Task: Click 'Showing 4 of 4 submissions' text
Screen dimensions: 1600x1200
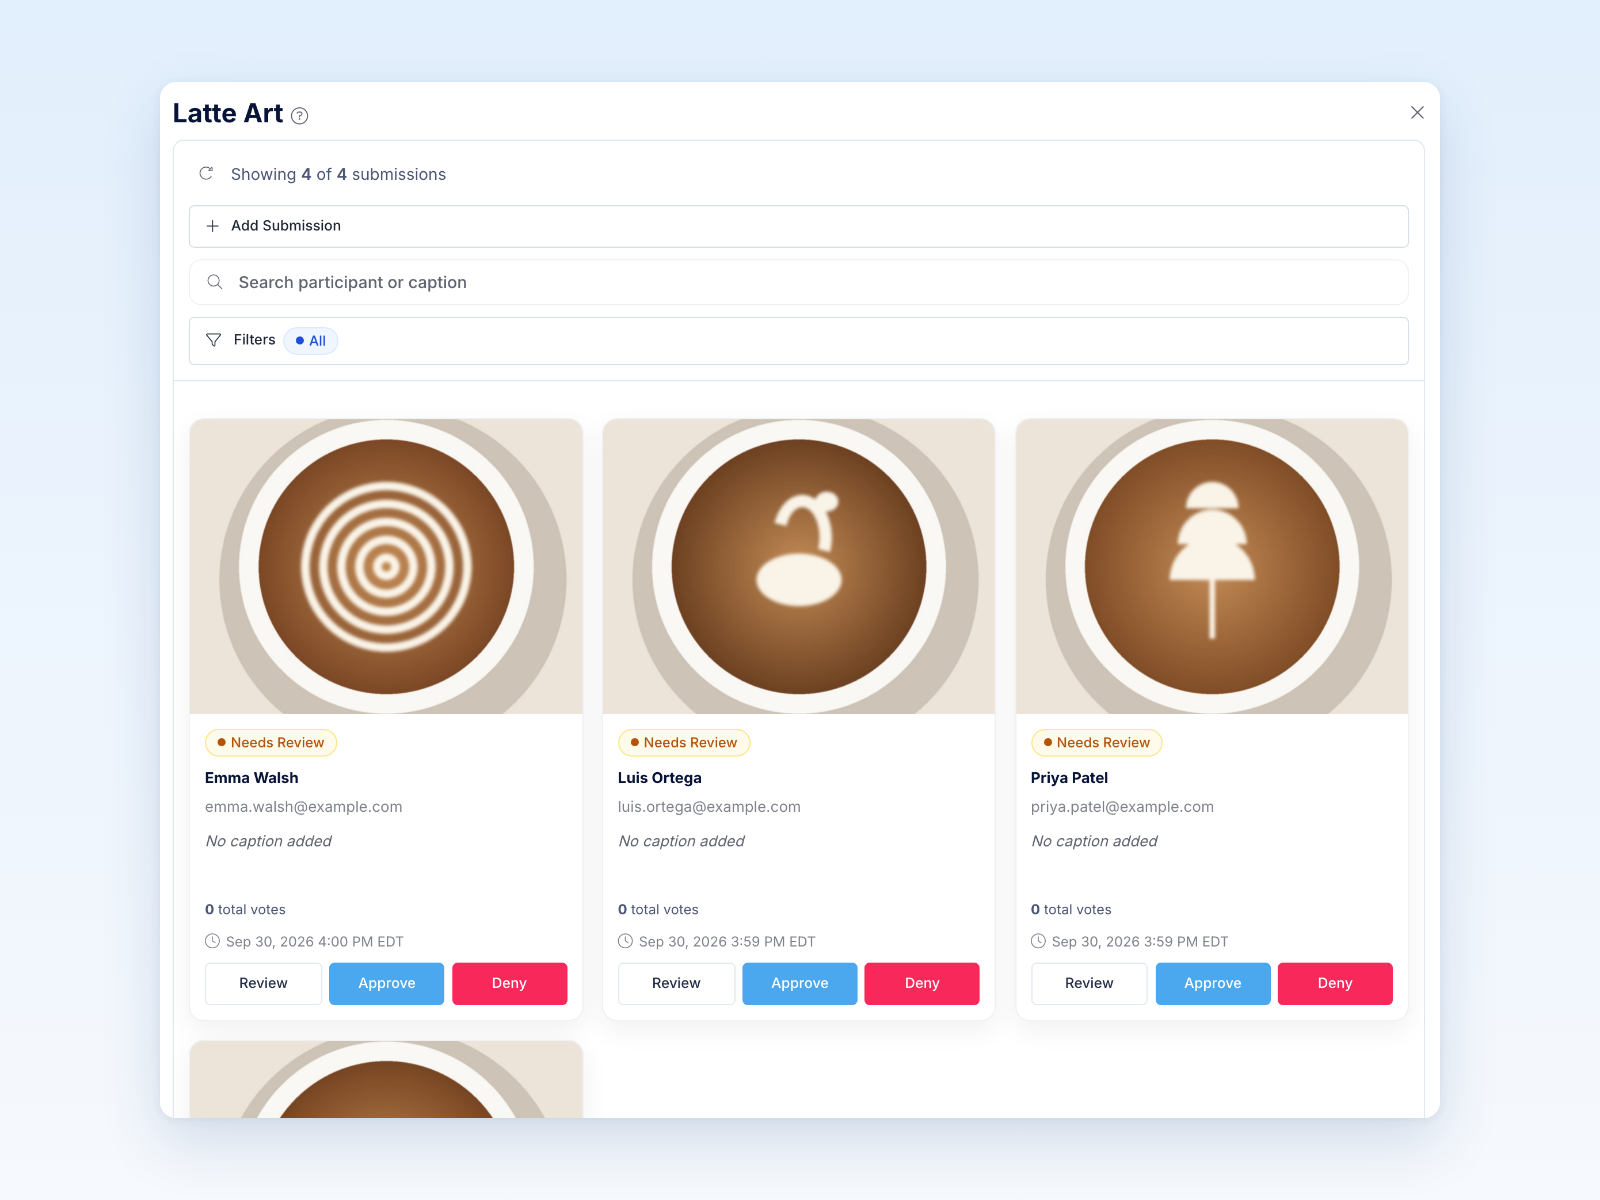Action: pos(339,174)
